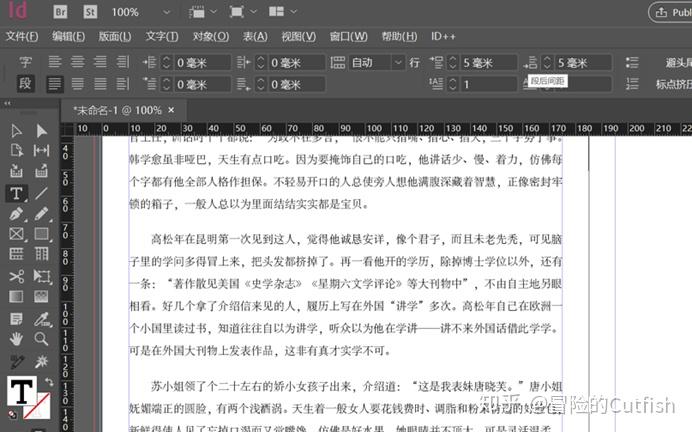Open the ID++ menu
This screenshot has width=692, height=432.
point(443,36)
